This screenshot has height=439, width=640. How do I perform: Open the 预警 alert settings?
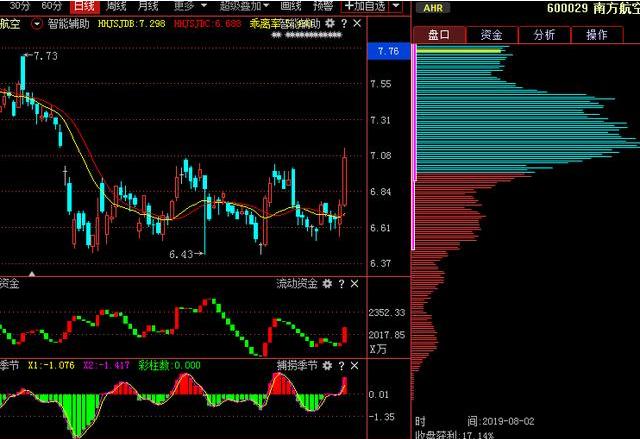click(322, 6)
